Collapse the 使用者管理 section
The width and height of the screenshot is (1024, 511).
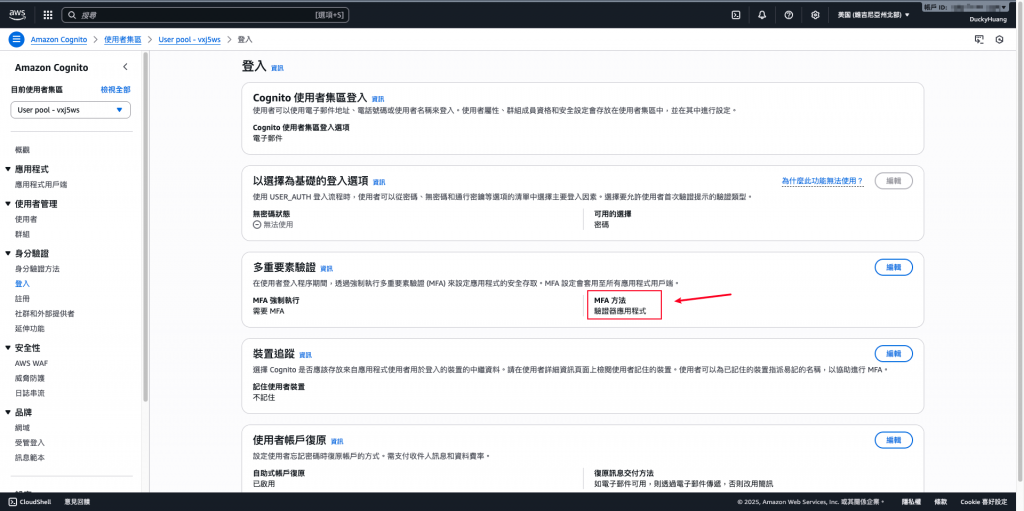(x=8, y=204)
